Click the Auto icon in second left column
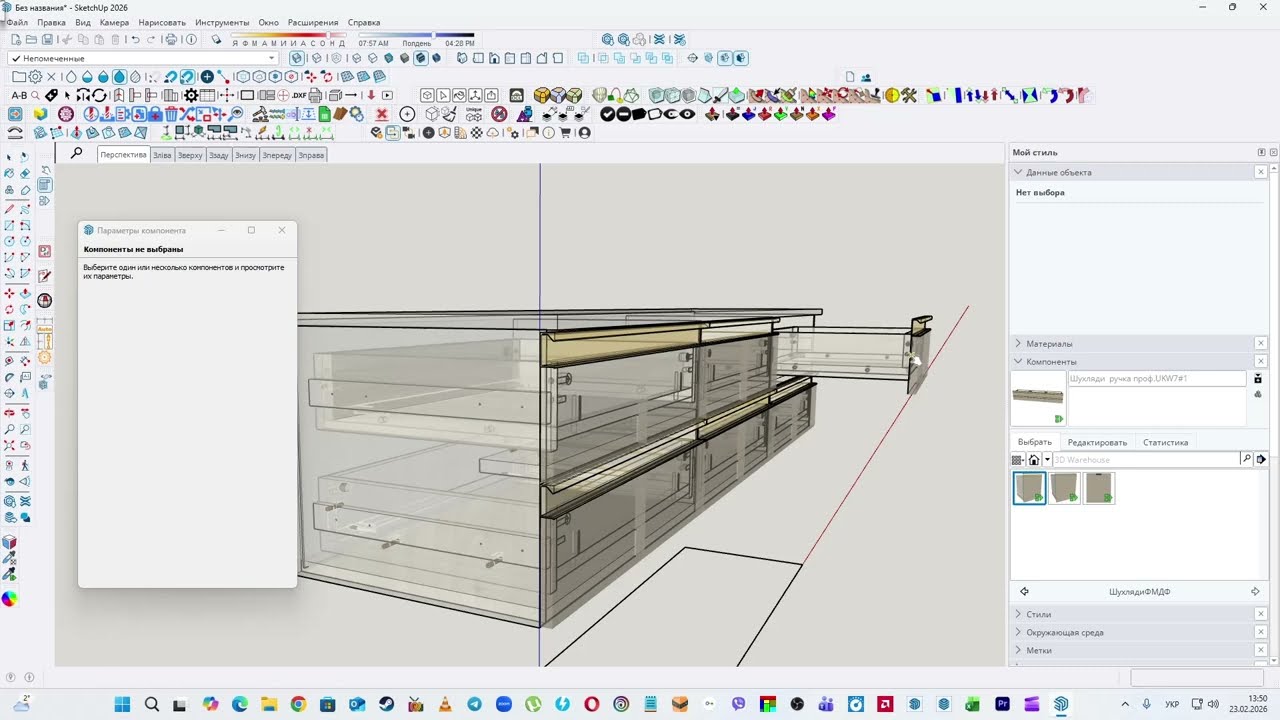 click(x=45, y=329)
